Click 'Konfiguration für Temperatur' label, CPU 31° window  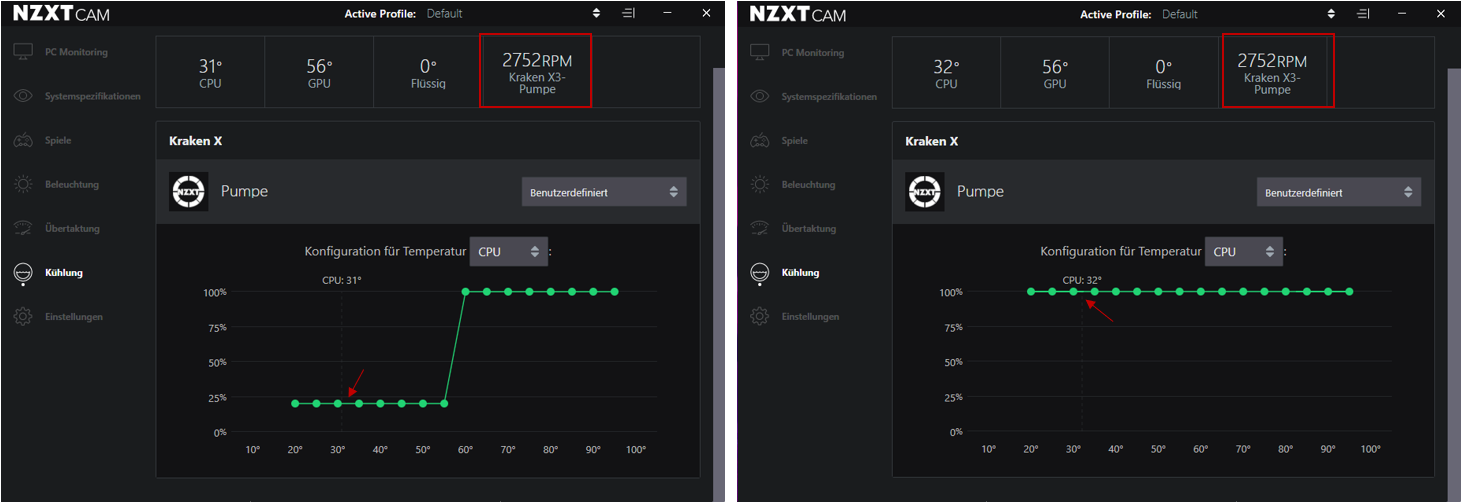[385, 252]
